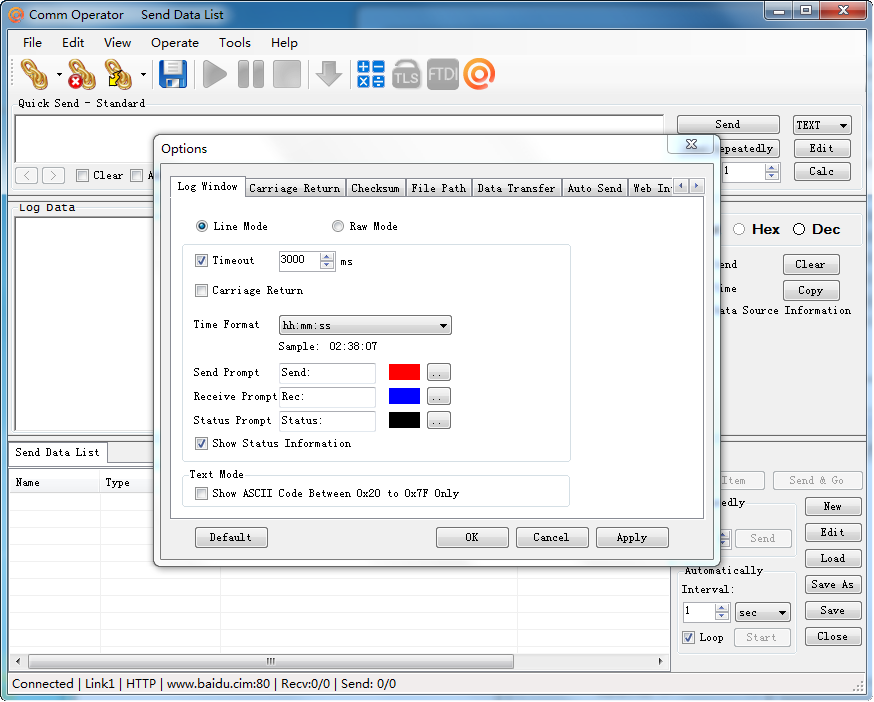Click the previous arrow below Quick Send box
This screenshot has height=702, width=874.
pos(27,176)
